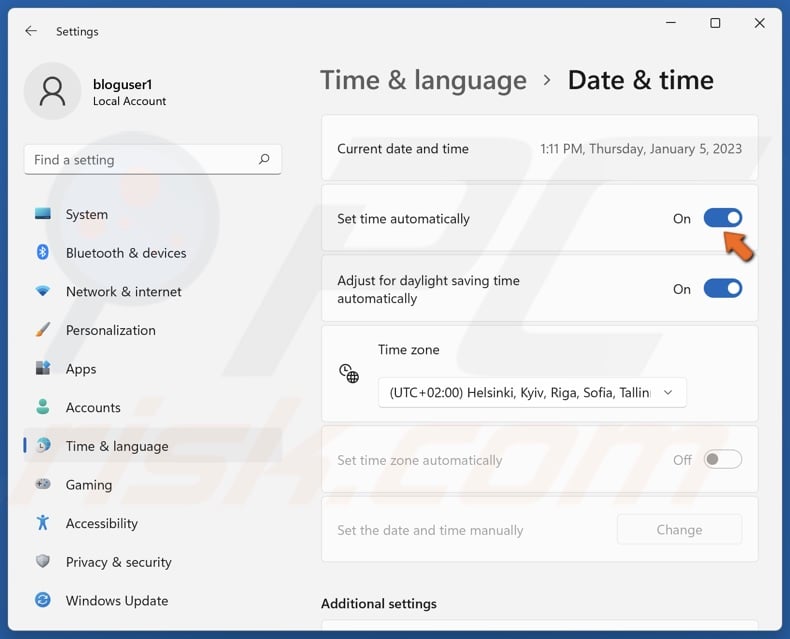The image size is (790, 639).
Task: Select Accounts in sidebar
Action: (153, 407)
